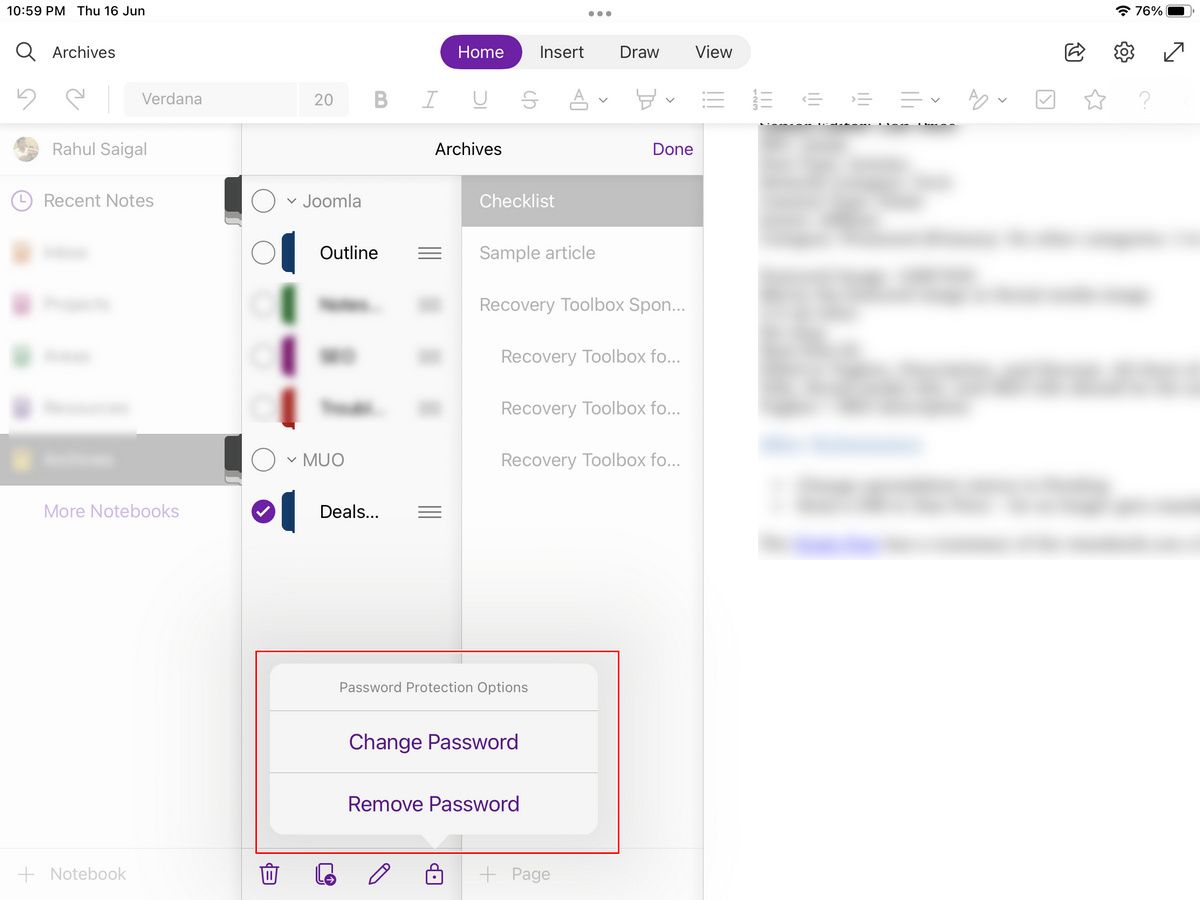Tap the reorder handle next to Outline

point(430,253)
